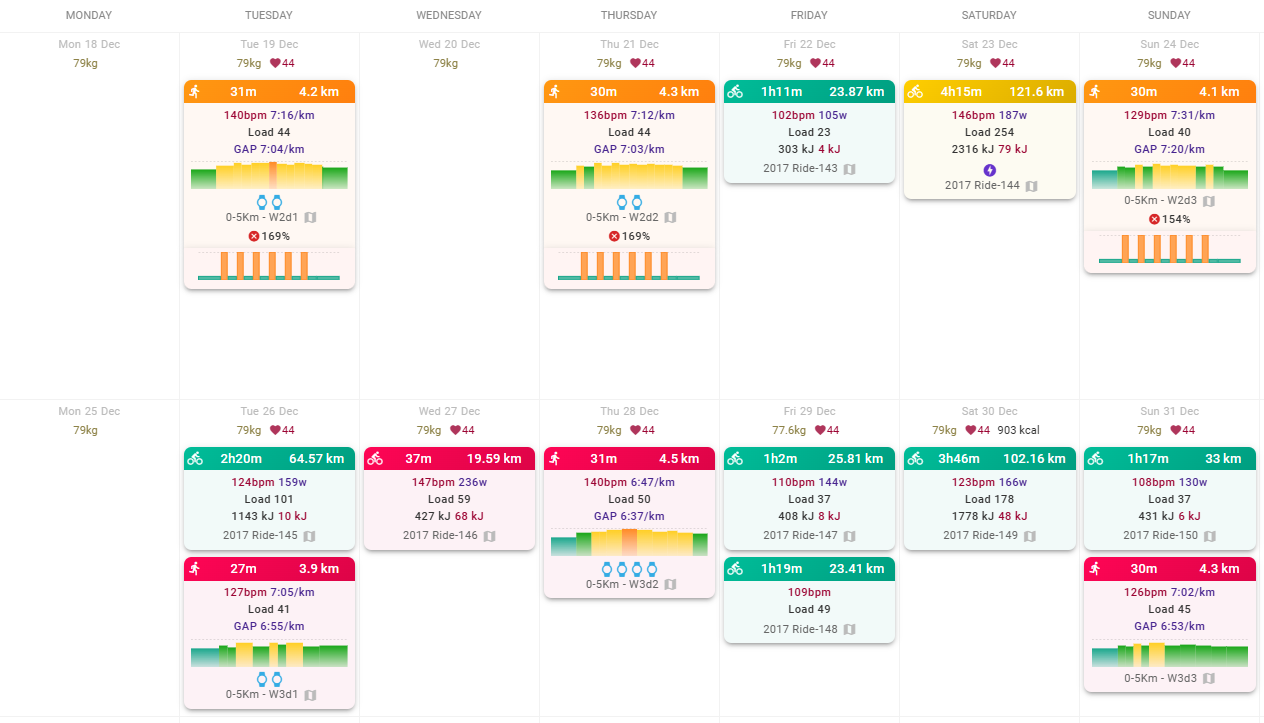Select the Wednesday column header
1264x723 pixels.
449,15
